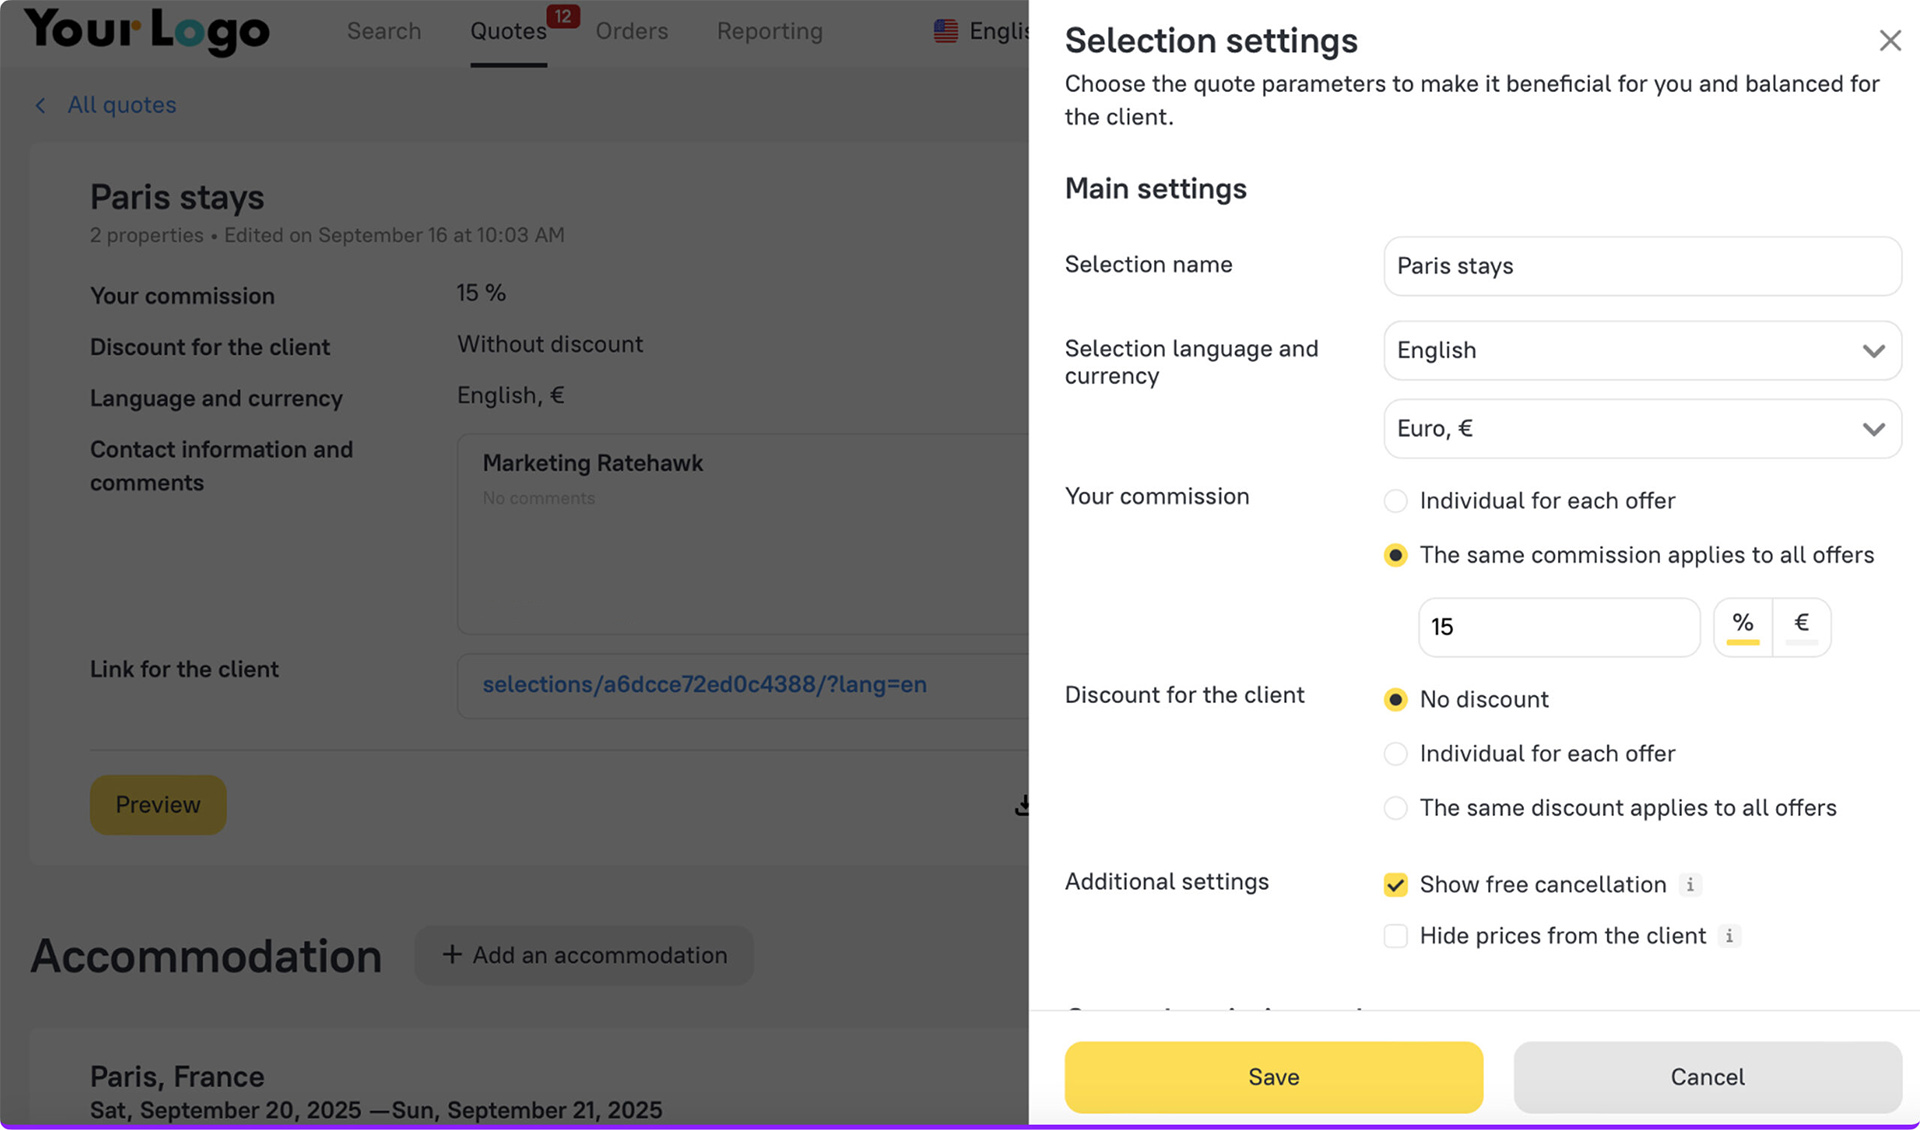Enable Hide prices from the client
This screenshot has width=1920, height=1130.
point(1396,936)
